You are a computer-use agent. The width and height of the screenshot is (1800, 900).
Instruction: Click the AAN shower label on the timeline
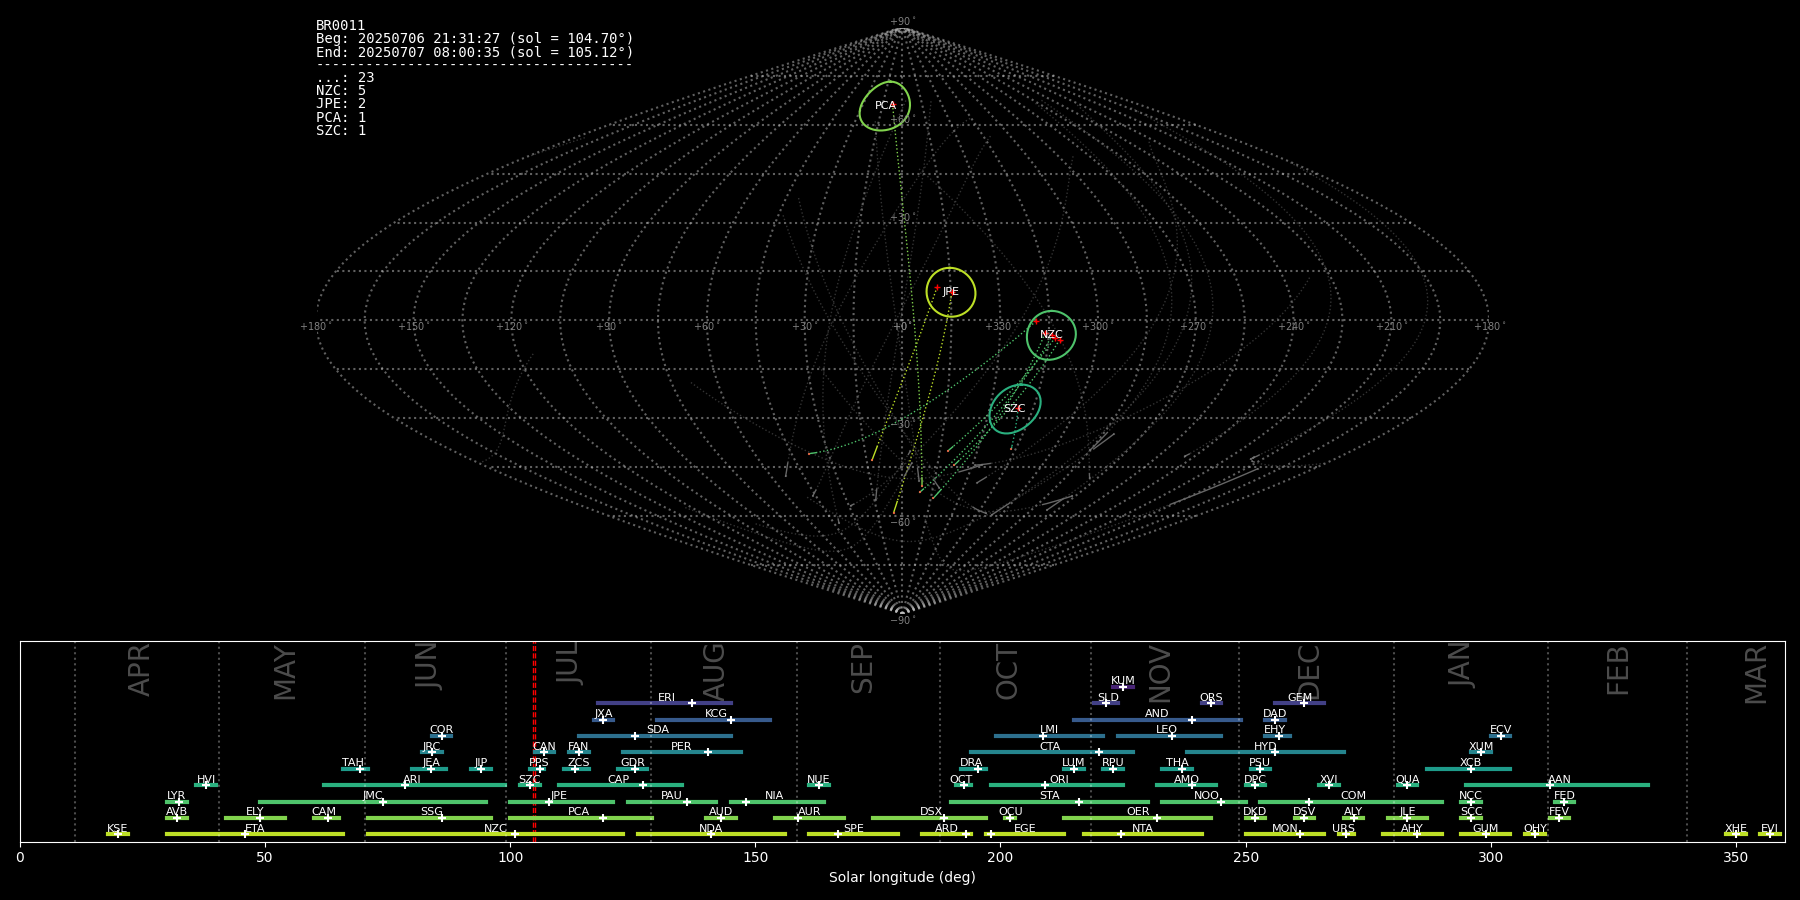(1559, 780)
